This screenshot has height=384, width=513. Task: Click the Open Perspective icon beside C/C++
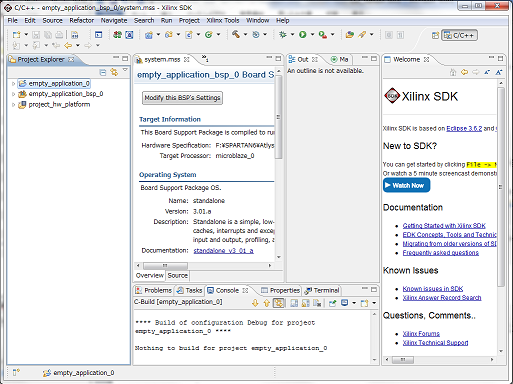click(435, 35)
